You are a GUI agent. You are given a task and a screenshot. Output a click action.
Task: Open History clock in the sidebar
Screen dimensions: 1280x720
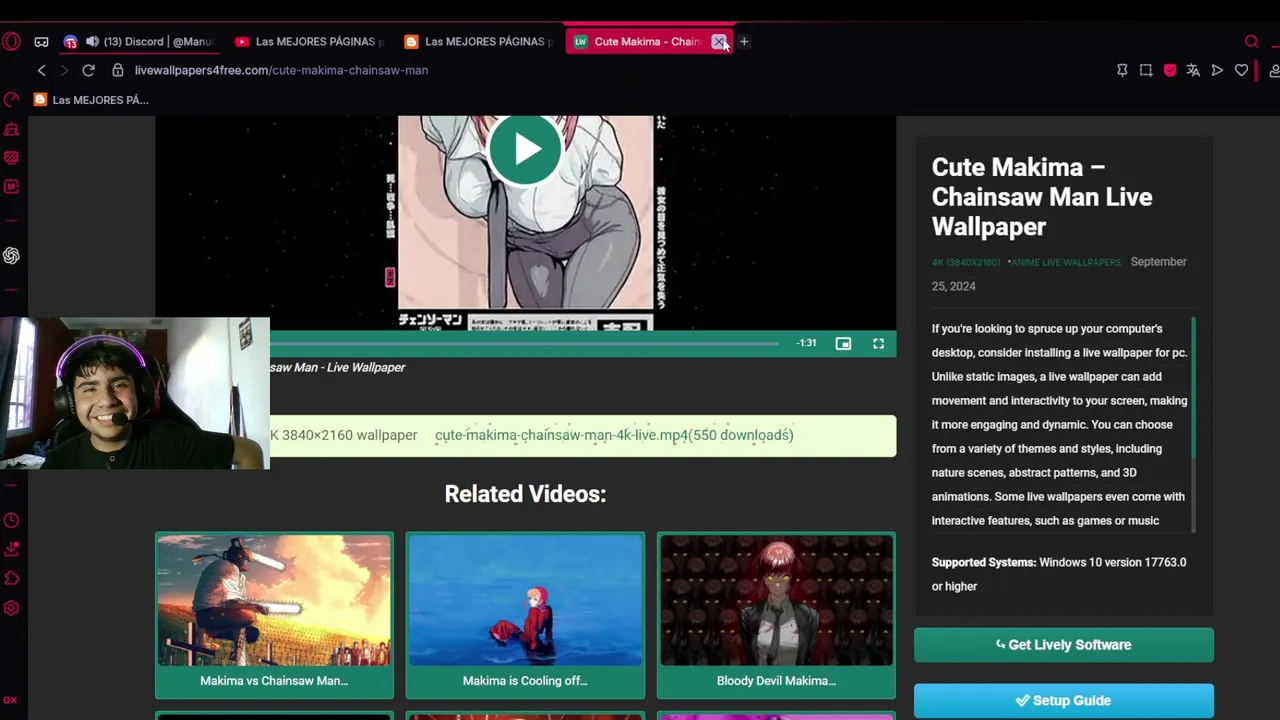11,520
